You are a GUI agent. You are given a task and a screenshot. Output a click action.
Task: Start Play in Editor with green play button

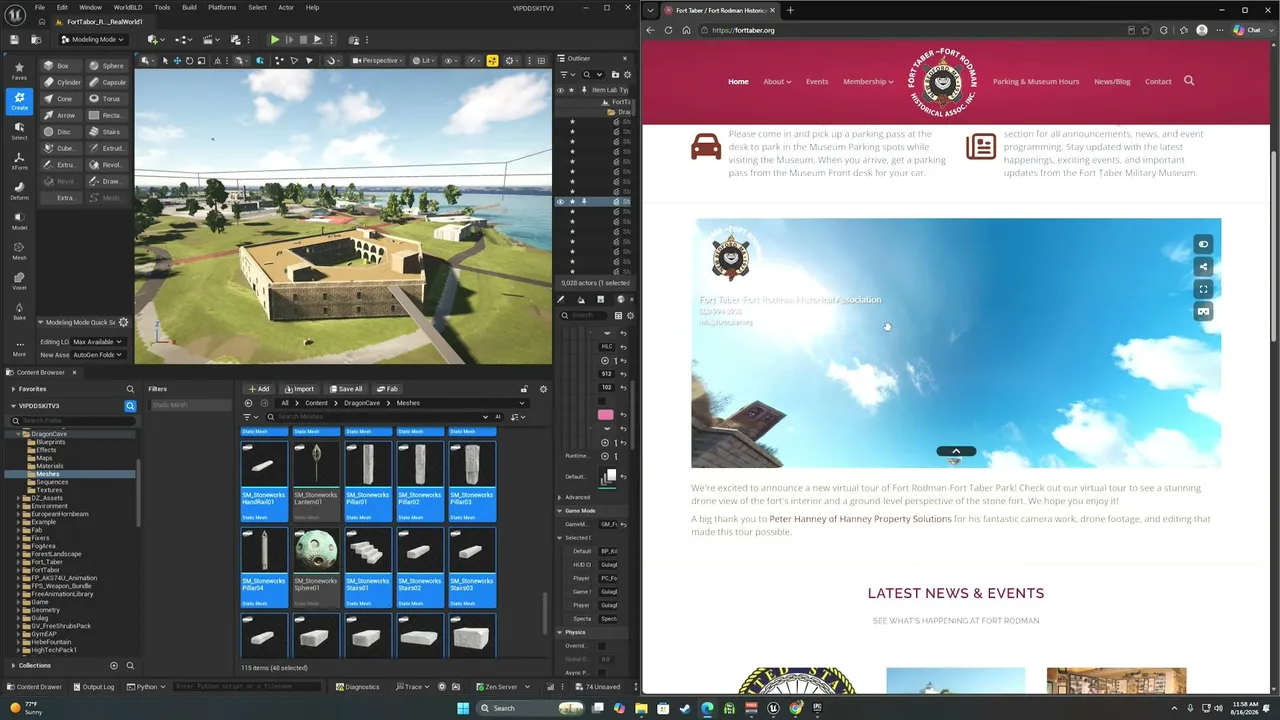[x=275, y=39]
